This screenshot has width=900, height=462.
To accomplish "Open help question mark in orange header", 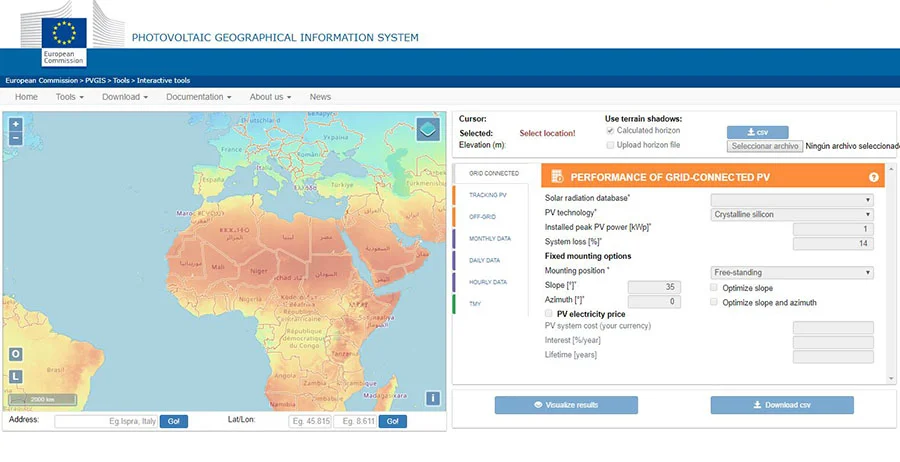I will 874,177.
